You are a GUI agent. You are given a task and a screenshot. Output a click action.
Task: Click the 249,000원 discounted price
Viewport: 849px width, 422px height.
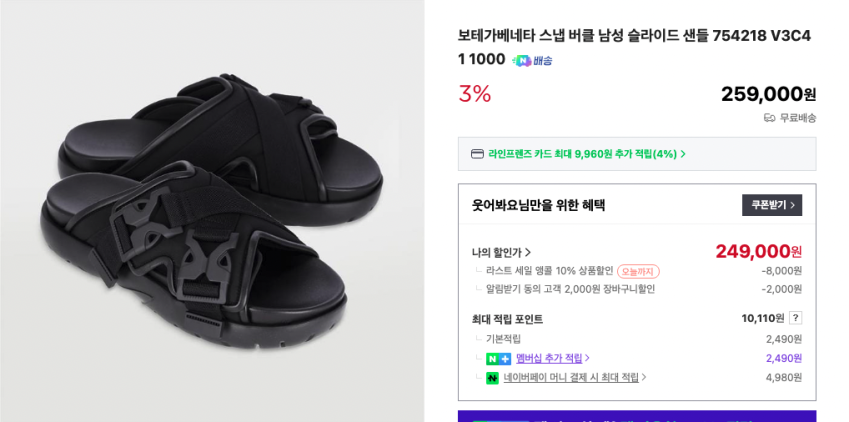point(758,251)
